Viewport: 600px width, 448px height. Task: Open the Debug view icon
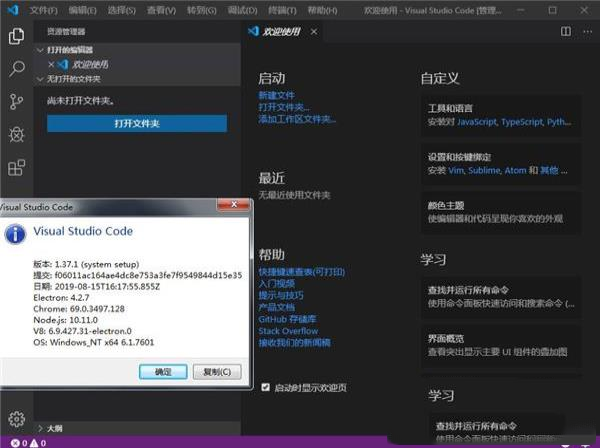pos(16,134)
